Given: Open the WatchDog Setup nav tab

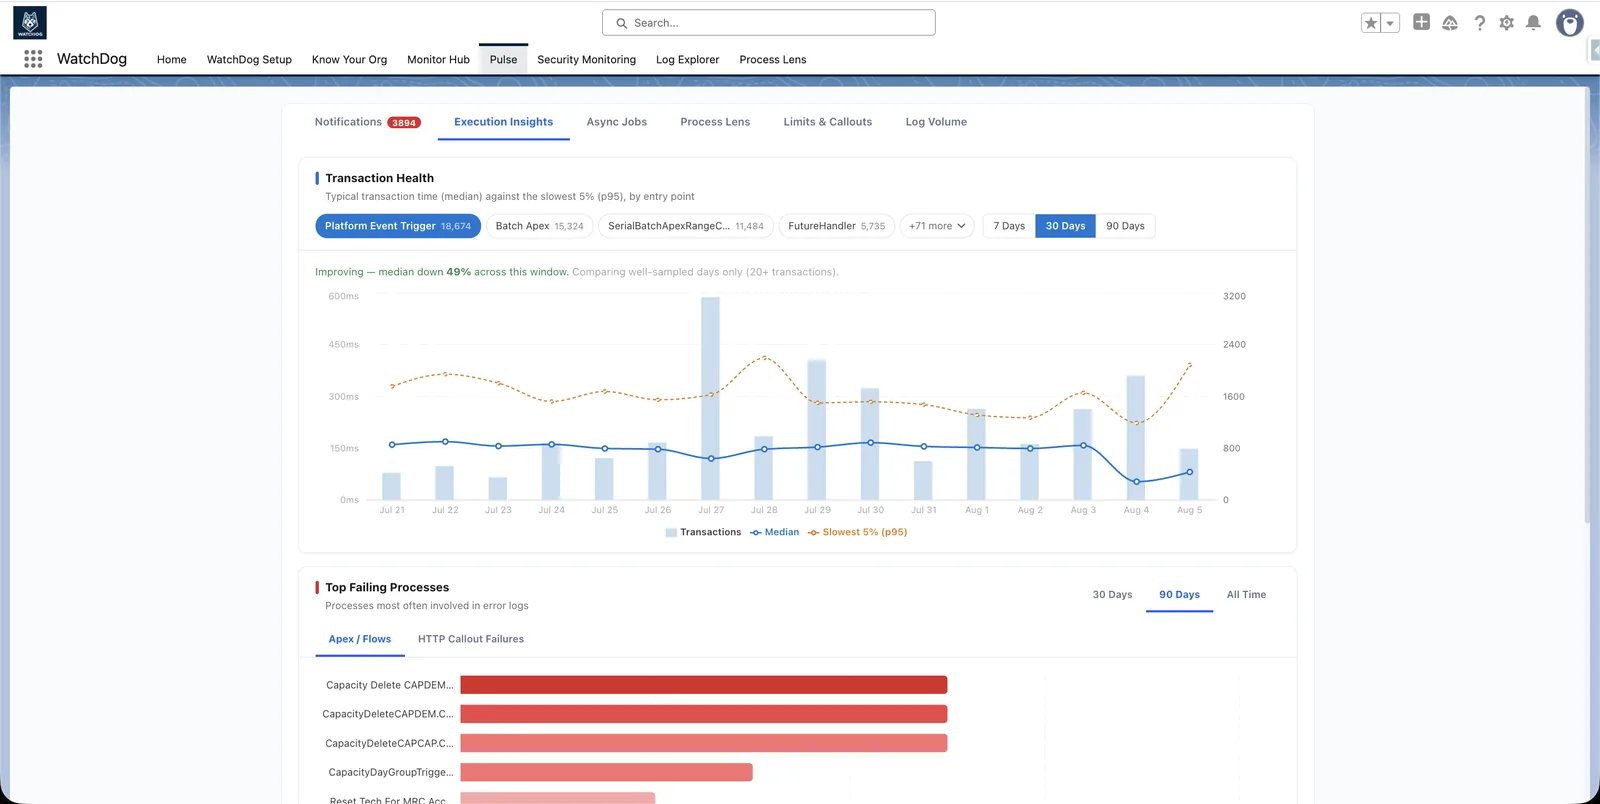Looking at the screenshot, I should point(249,60).
